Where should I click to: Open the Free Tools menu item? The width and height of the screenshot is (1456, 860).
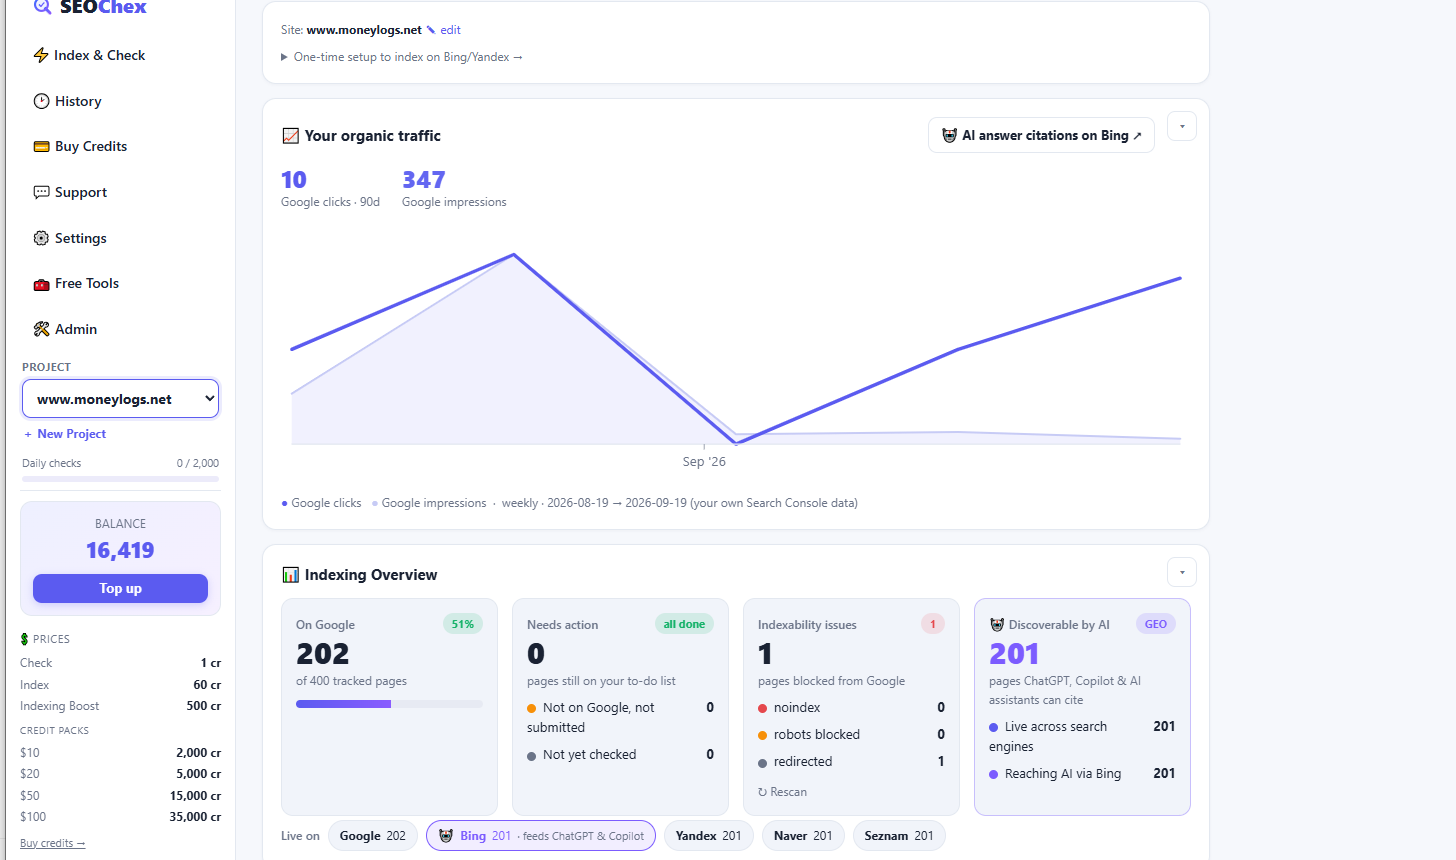click(76, 284)
